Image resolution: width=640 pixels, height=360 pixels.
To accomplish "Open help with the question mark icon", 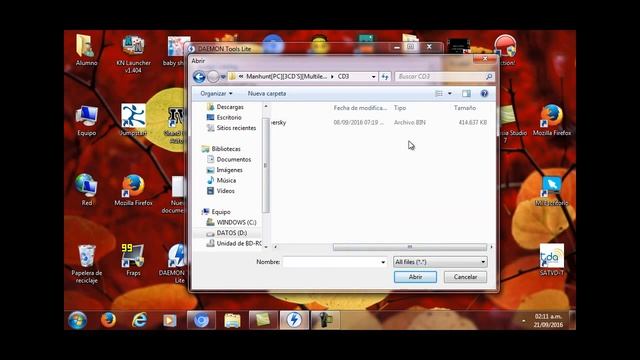I will click(484, 93).
